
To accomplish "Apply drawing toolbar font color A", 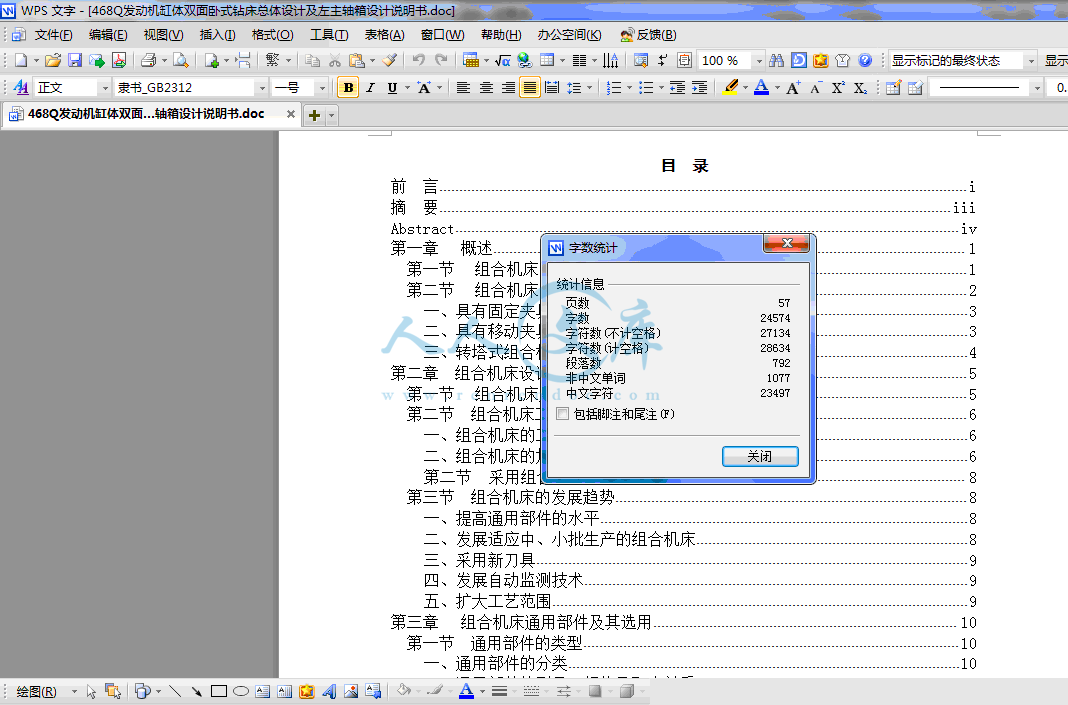I will (x=466, y=691).
